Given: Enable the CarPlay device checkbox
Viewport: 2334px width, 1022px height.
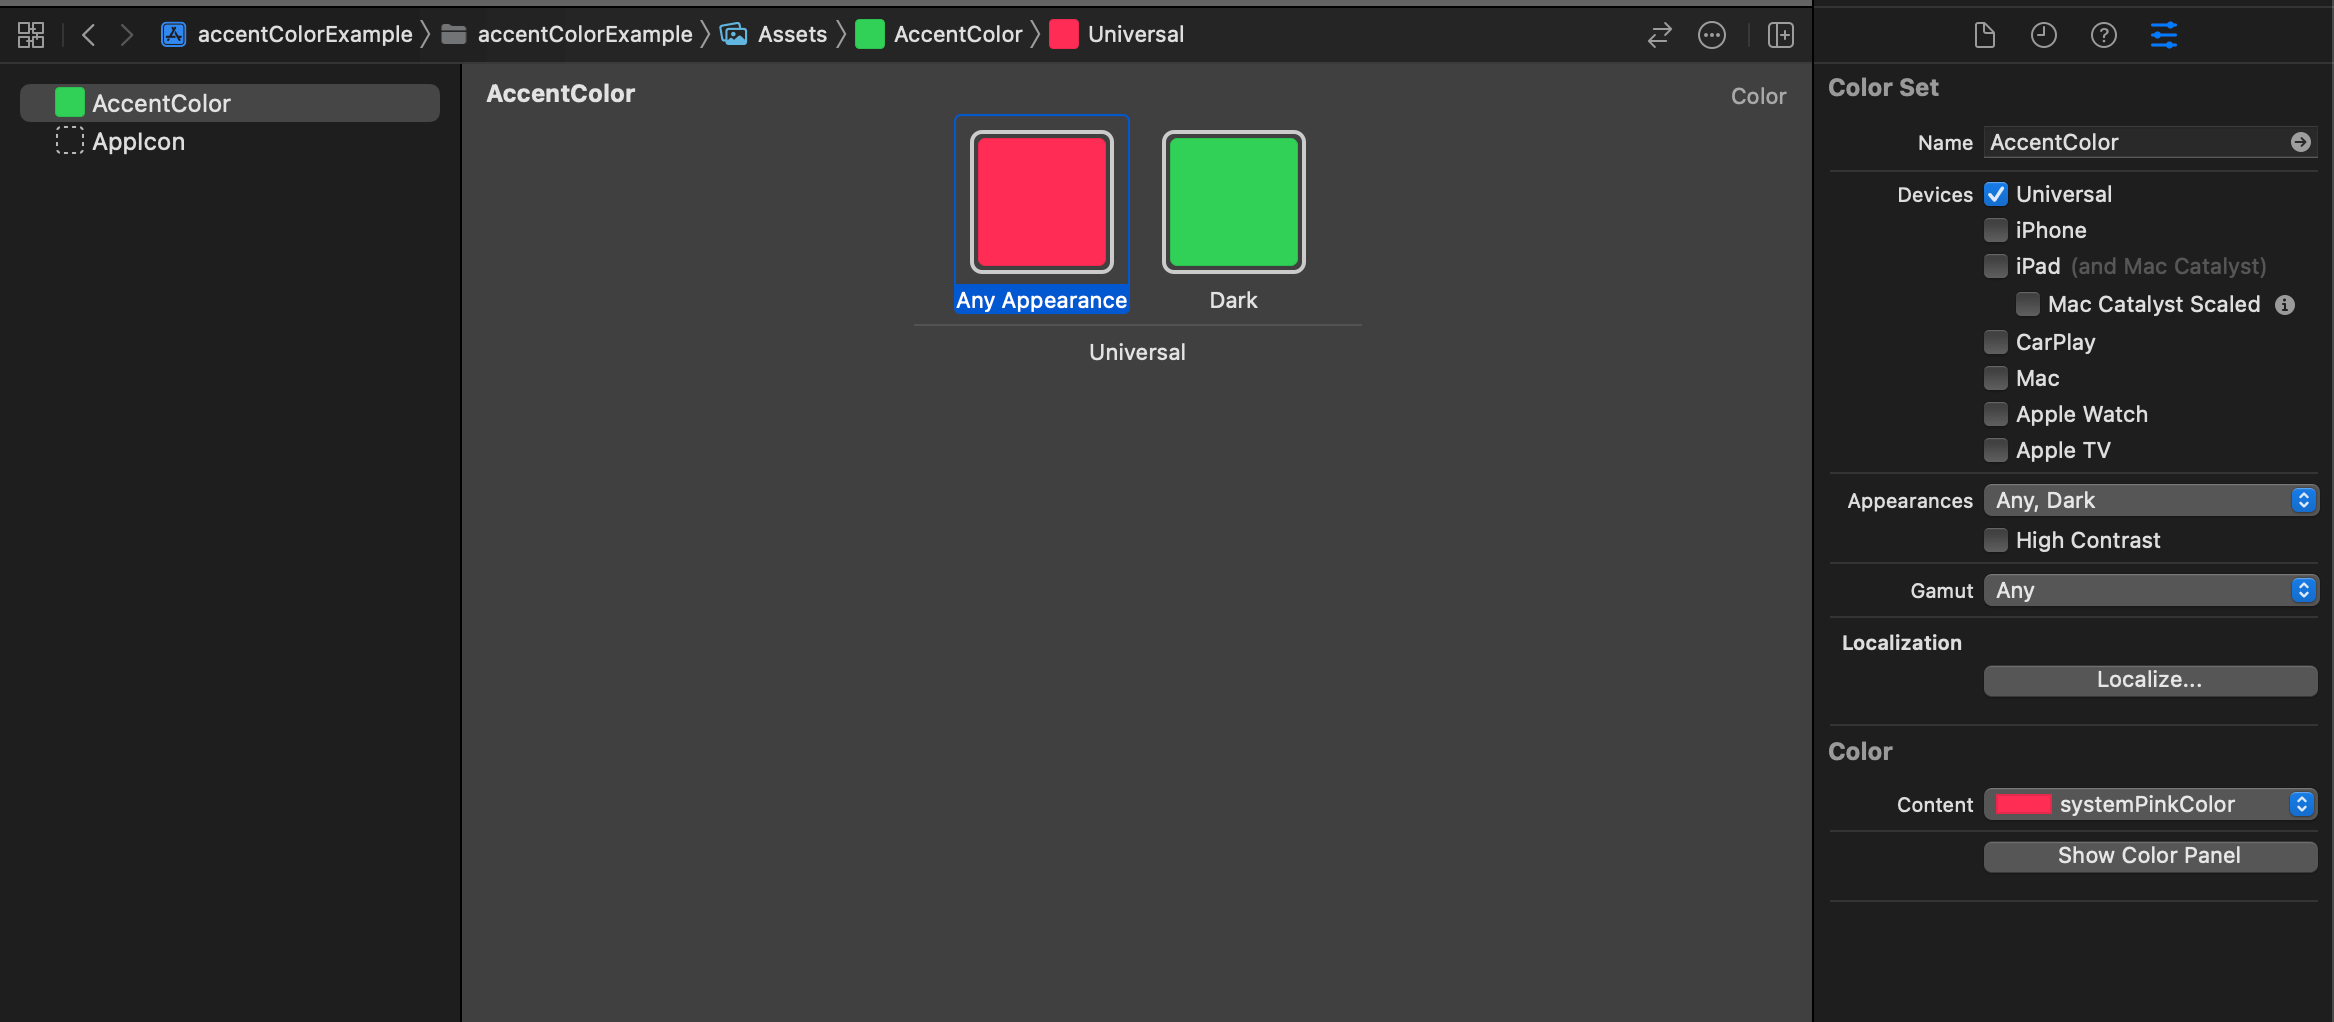Looking at the screenshot, I should (x=1996, y=342).
